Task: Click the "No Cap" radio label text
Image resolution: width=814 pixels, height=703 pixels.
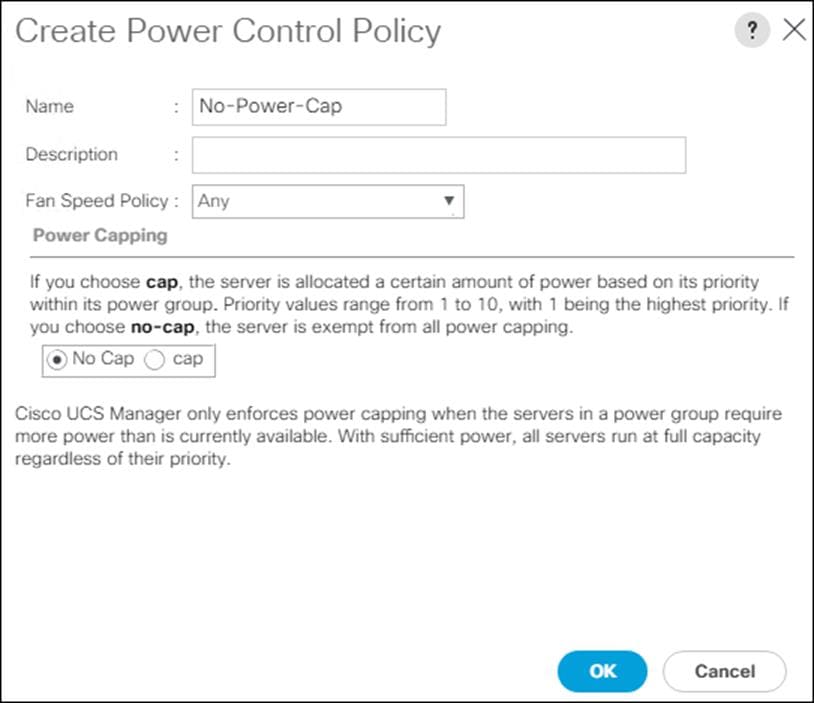Action: click(x=103, y=359)
